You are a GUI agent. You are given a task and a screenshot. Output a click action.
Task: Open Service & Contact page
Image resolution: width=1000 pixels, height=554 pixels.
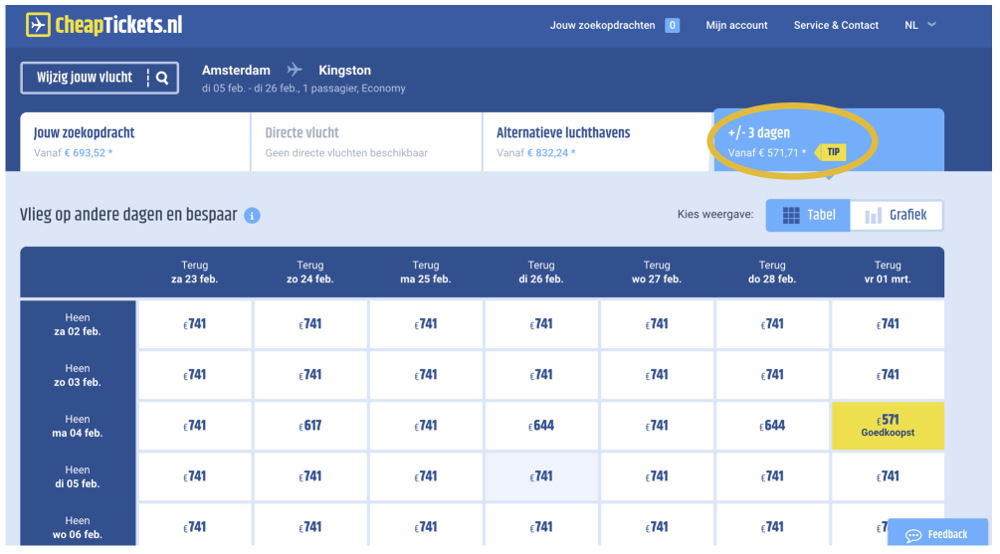click(836, 26)
